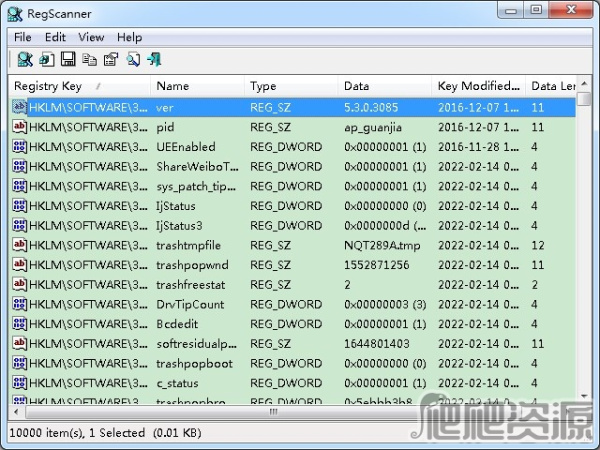The width and height of the screenshot is (600, 450).
Task: Select the 'IjStatus' name cell
Action: click(176, 206)
